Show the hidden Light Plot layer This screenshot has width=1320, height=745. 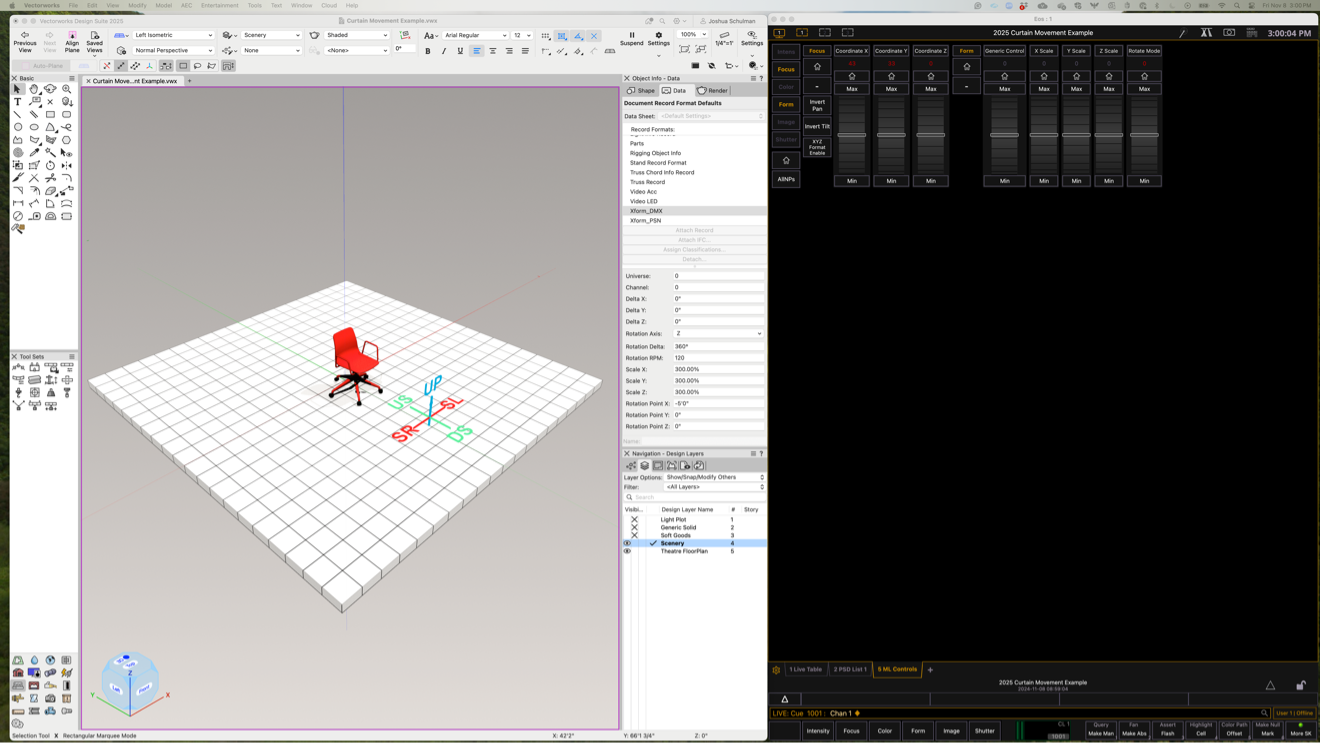tap(634, 520)
